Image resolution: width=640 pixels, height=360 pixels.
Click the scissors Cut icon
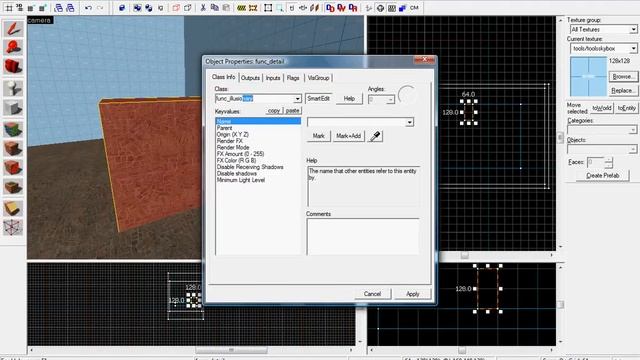tap(203, 8)
